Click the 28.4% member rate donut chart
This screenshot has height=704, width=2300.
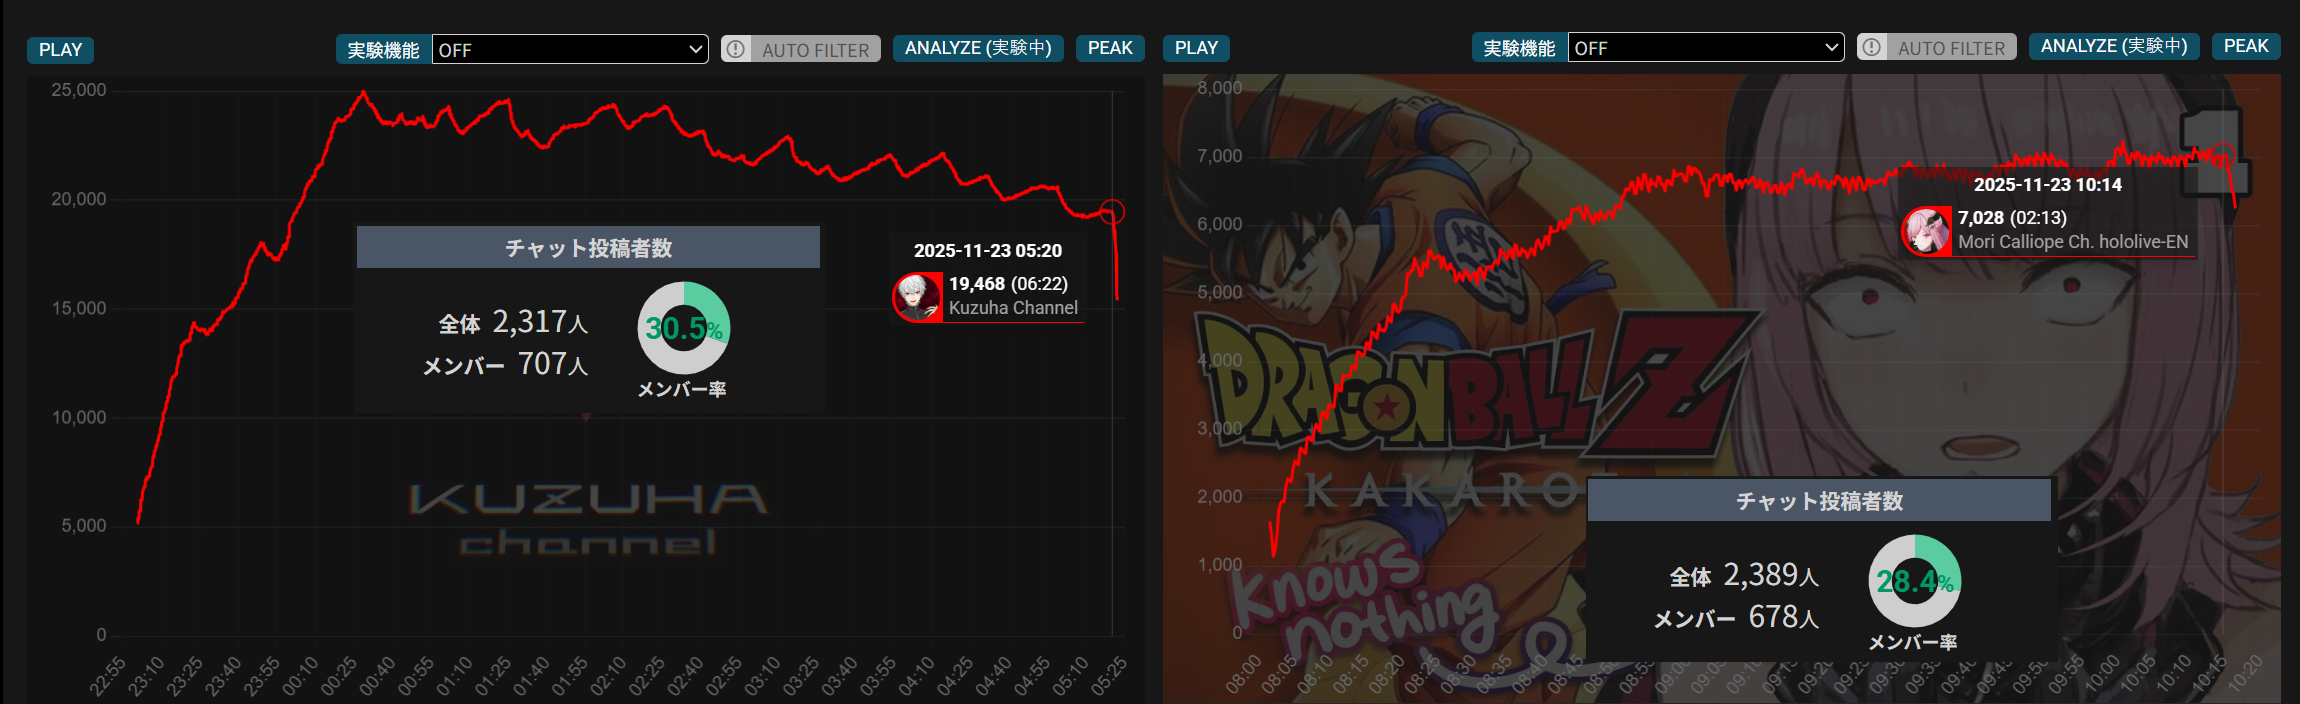[x=1915, y=581]
